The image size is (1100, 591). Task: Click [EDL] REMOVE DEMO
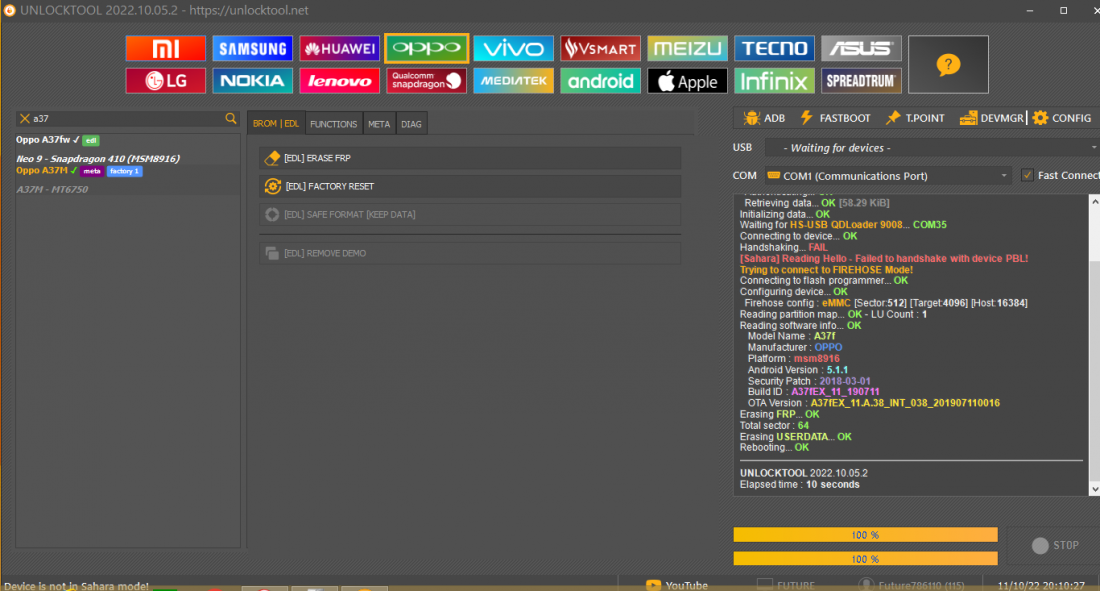[470, 253]
